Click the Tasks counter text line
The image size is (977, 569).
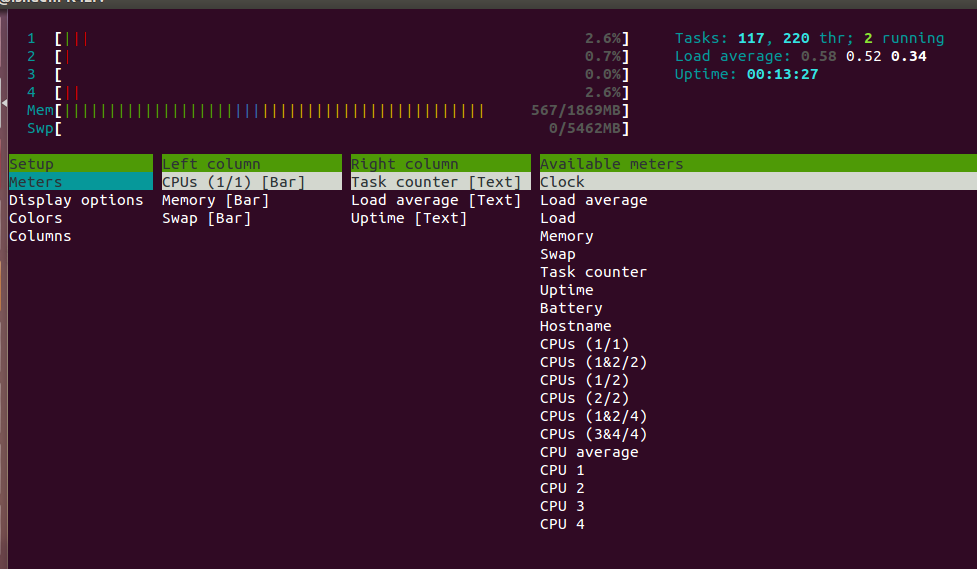(x=809, y=39)
